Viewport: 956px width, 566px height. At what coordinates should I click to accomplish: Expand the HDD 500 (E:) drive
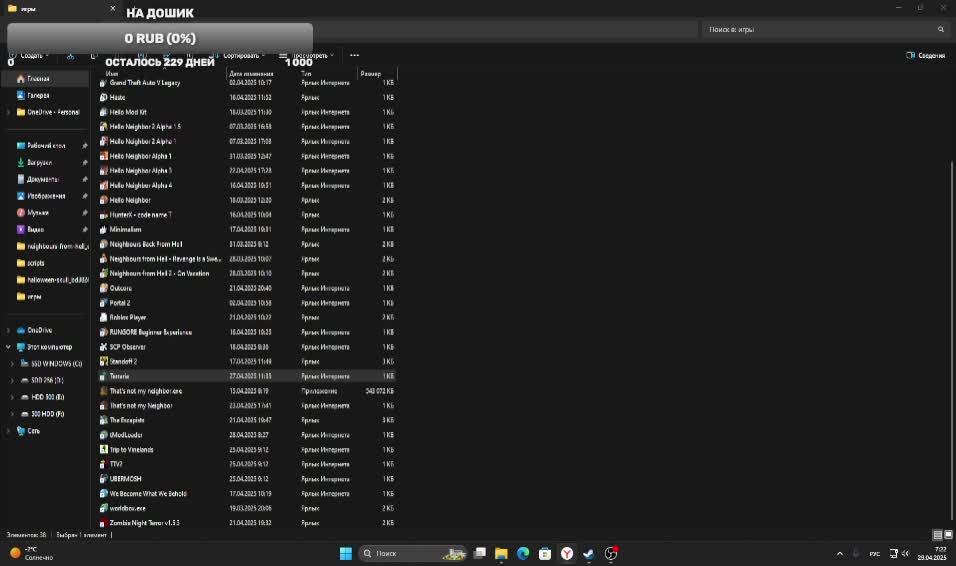[x=12, y=397]
